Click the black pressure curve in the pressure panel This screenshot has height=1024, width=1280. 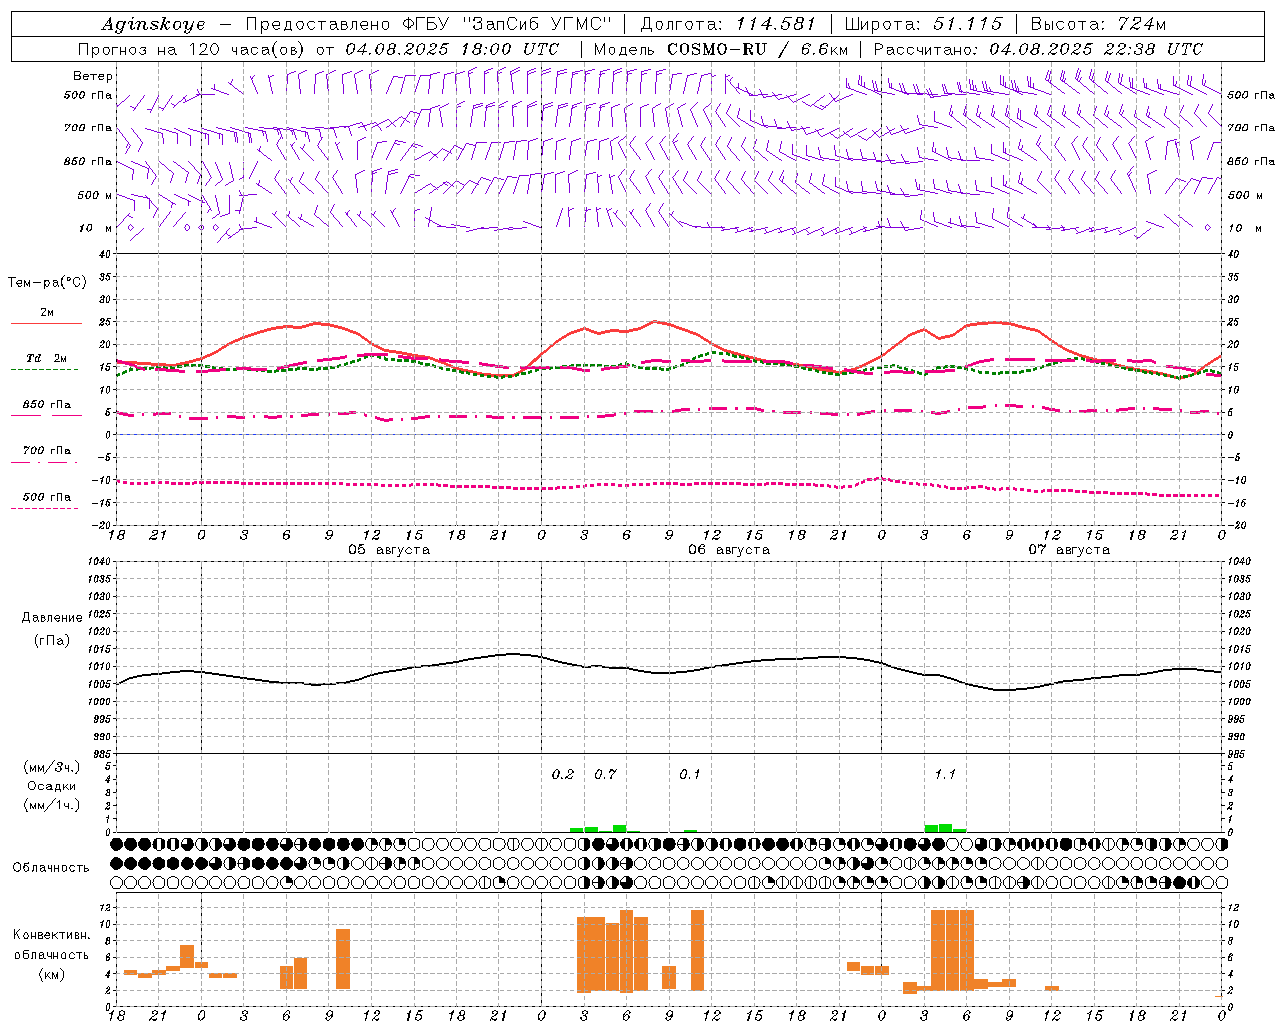click(x=668, y=672)
